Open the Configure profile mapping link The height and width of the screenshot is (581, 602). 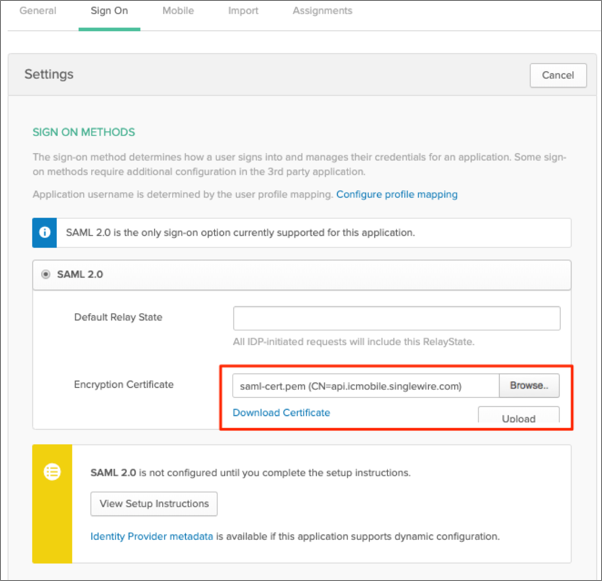click(x=397, y=194)
